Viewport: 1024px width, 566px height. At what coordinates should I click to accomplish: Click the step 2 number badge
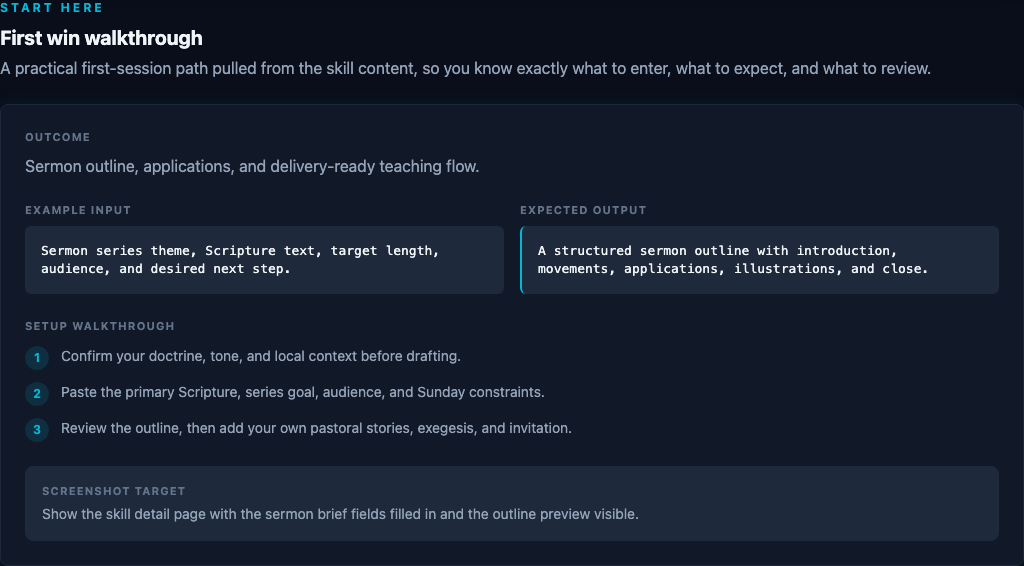tap(37, 394)
